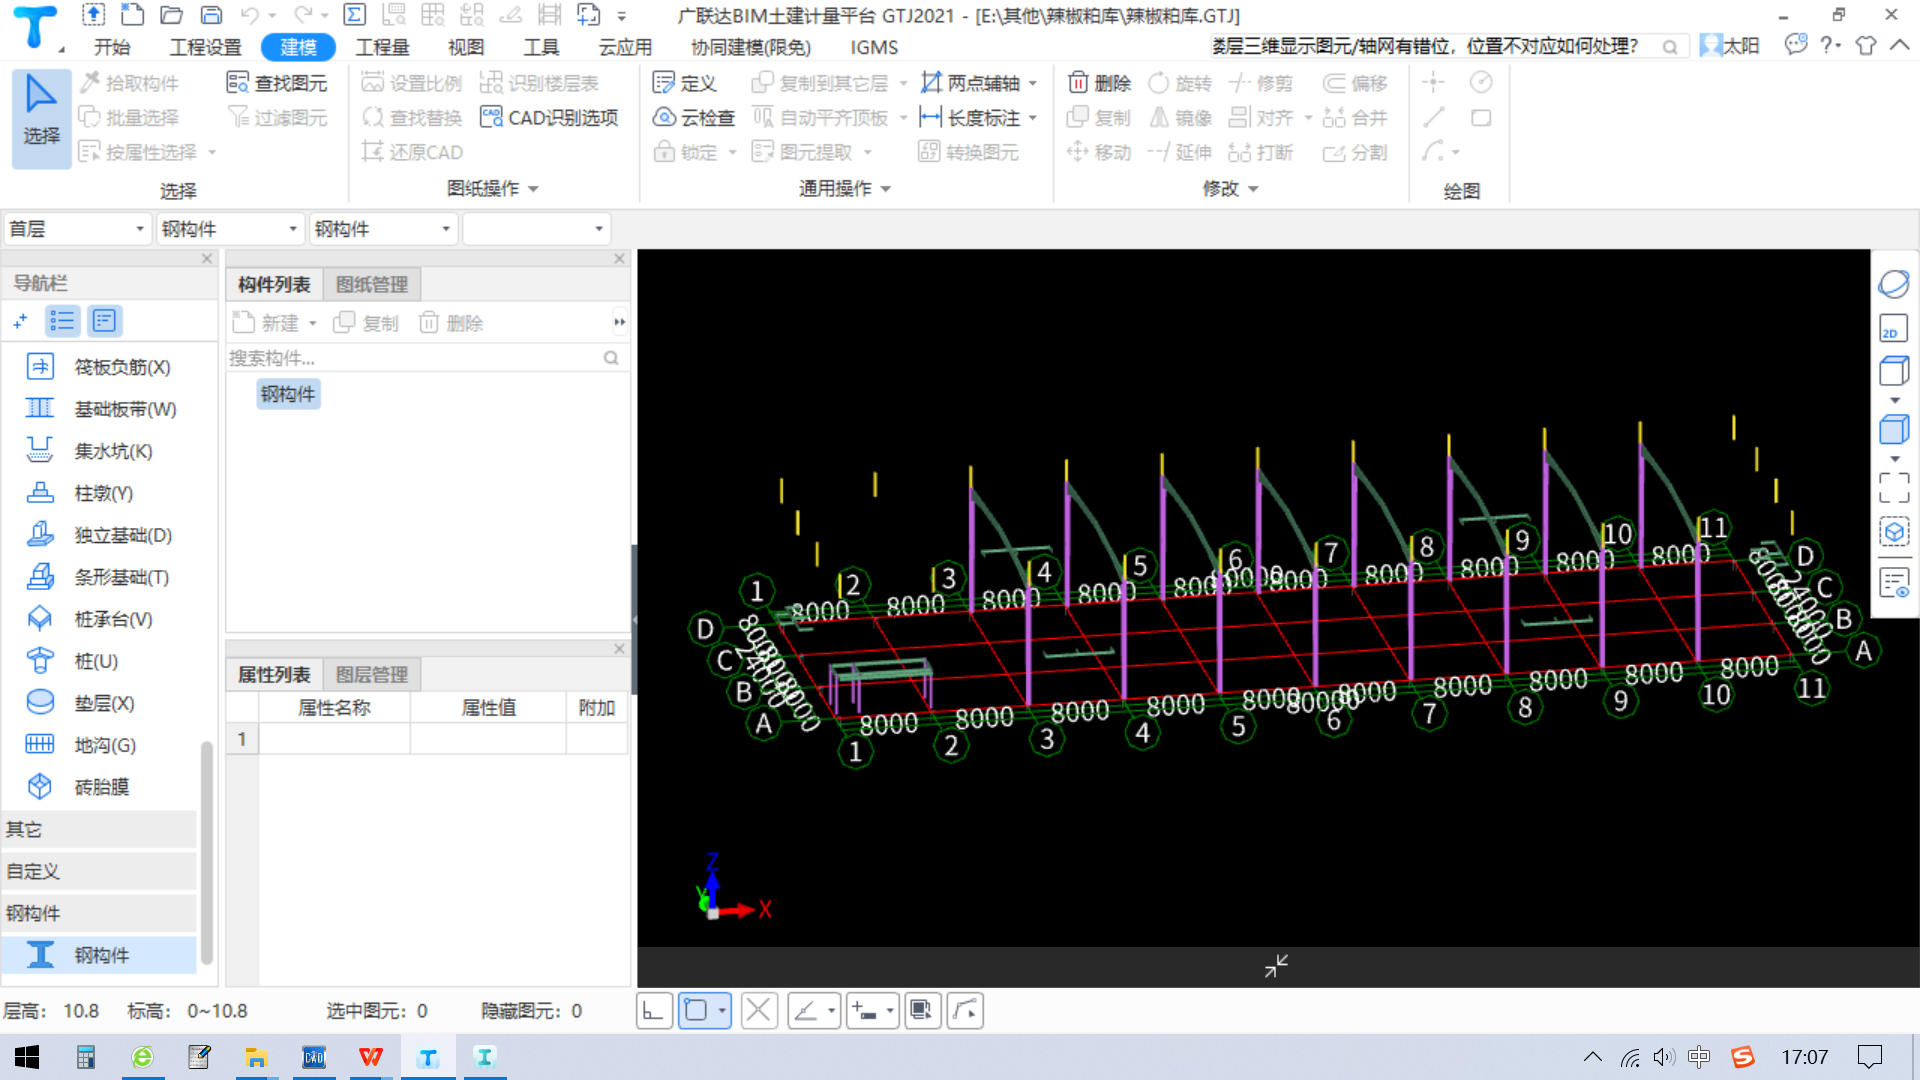The width and height of the screenshot is (1920, 1080).
Task: Open the 工程量 ribbon tab
Action: 383,47
